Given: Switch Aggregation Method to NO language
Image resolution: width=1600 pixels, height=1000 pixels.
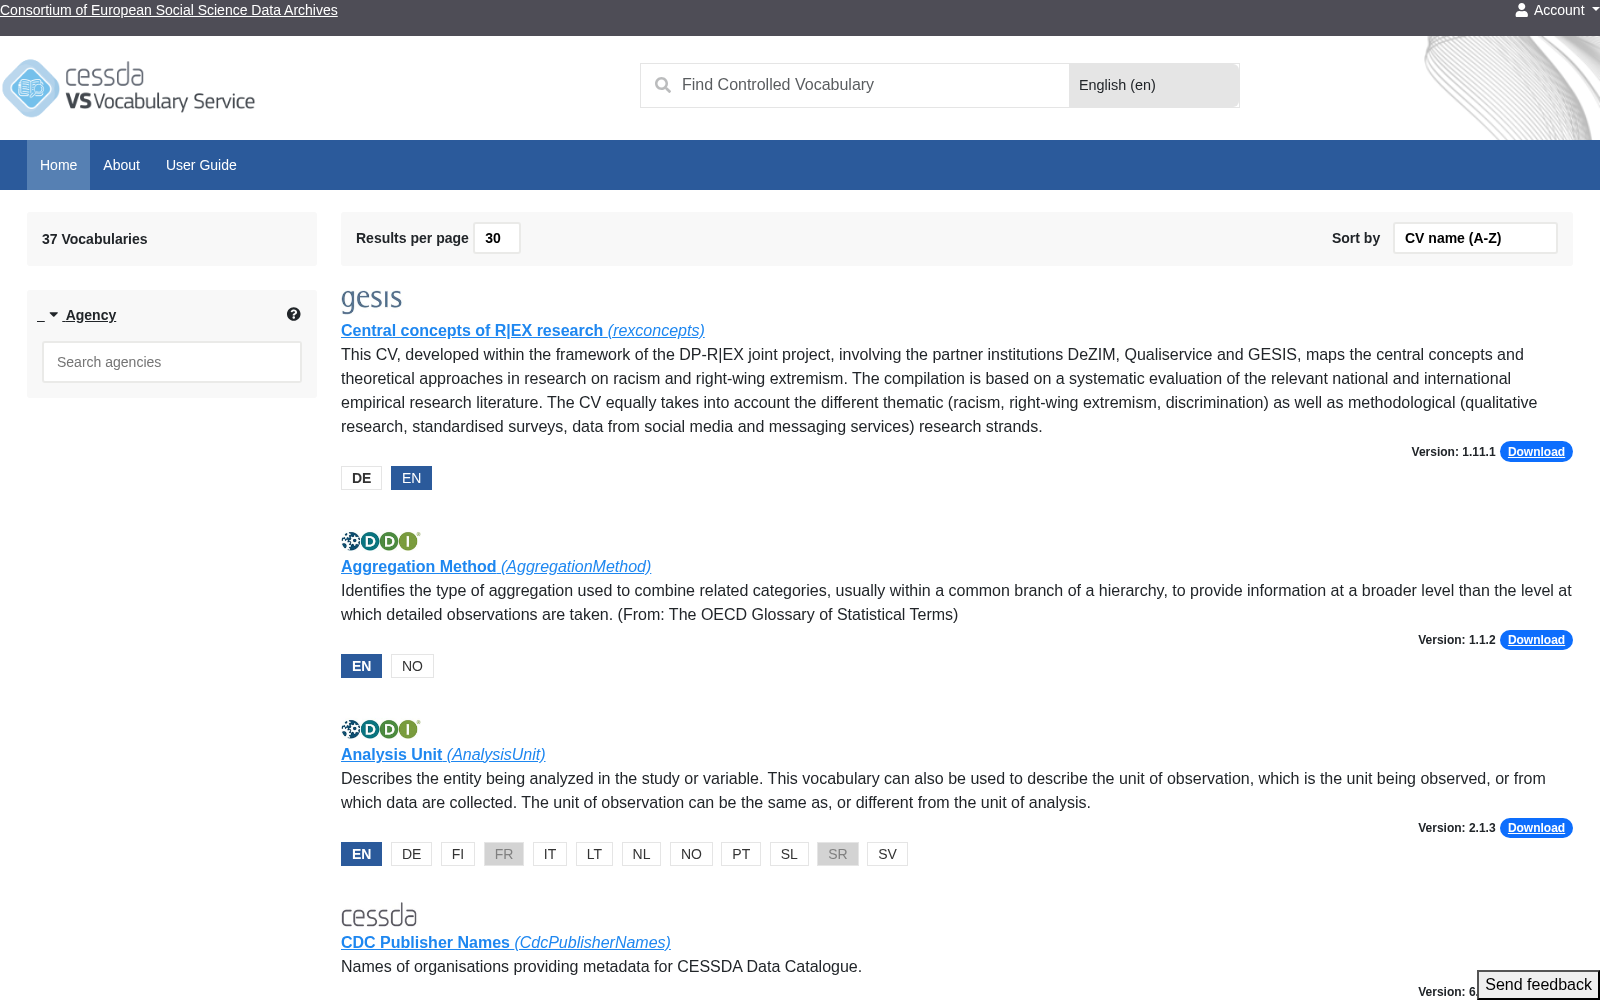Looking at the screenshot, I should (412, 666).
